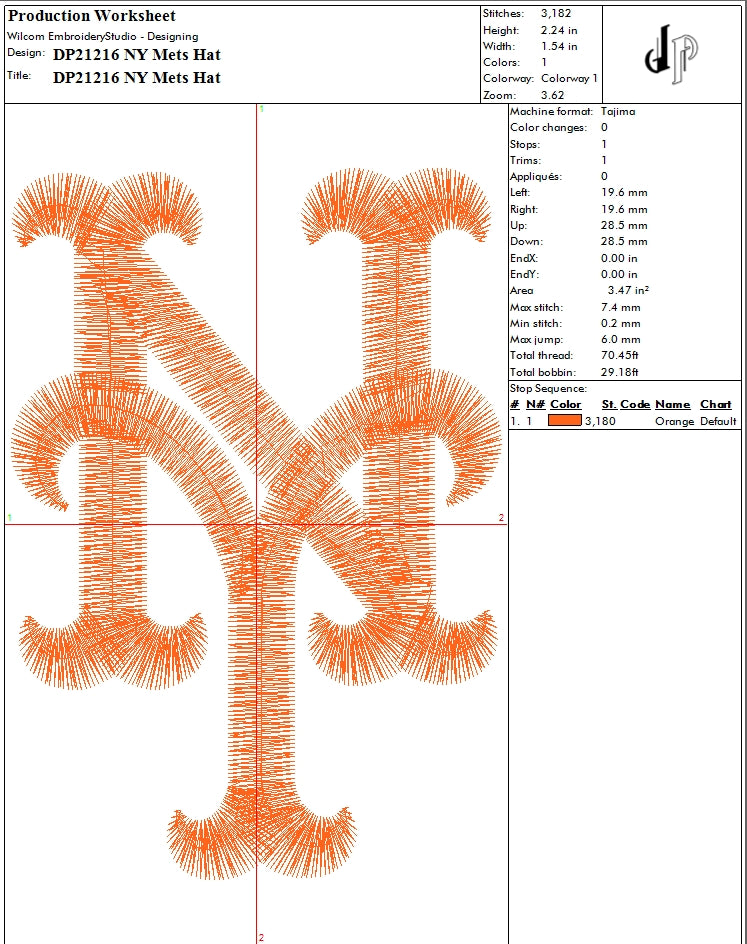This screenshot has width=747, height=944.
Task: Select the Design name DP21216 NY Mets Hat
Action: pyautogui.click(x=137, y=55)
